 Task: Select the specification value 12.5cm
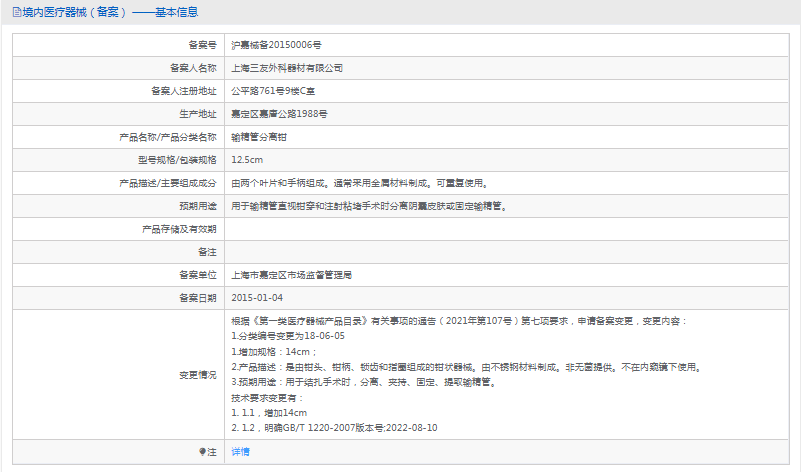click(x=247, y=160)
